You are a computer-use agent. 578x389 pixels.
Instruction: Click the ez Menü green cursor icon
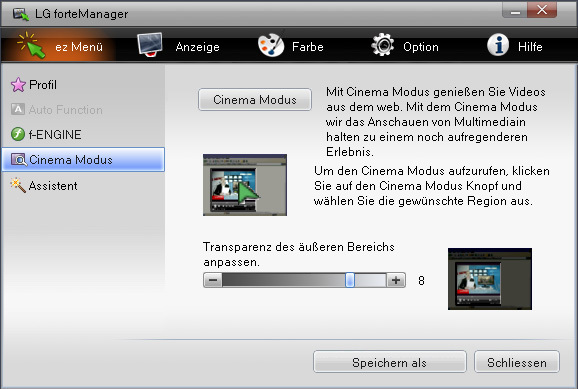pos(32,45)
